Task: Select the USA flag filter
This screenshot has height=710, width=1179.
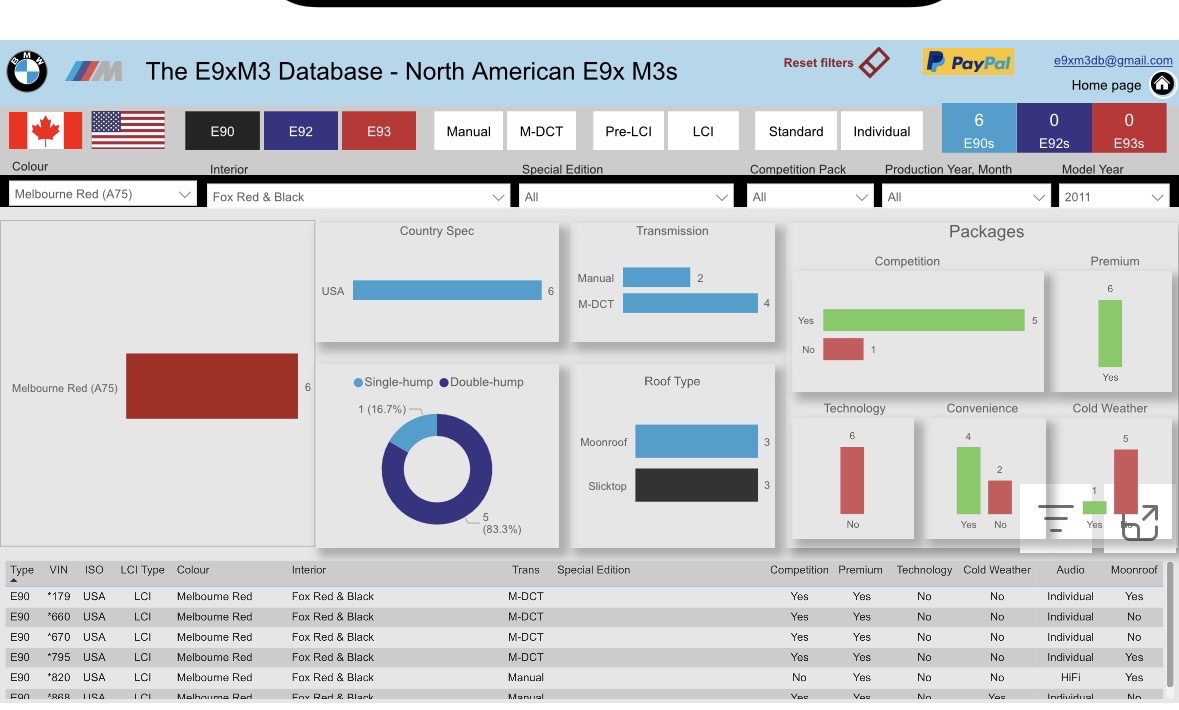Action: click(128, 130)
